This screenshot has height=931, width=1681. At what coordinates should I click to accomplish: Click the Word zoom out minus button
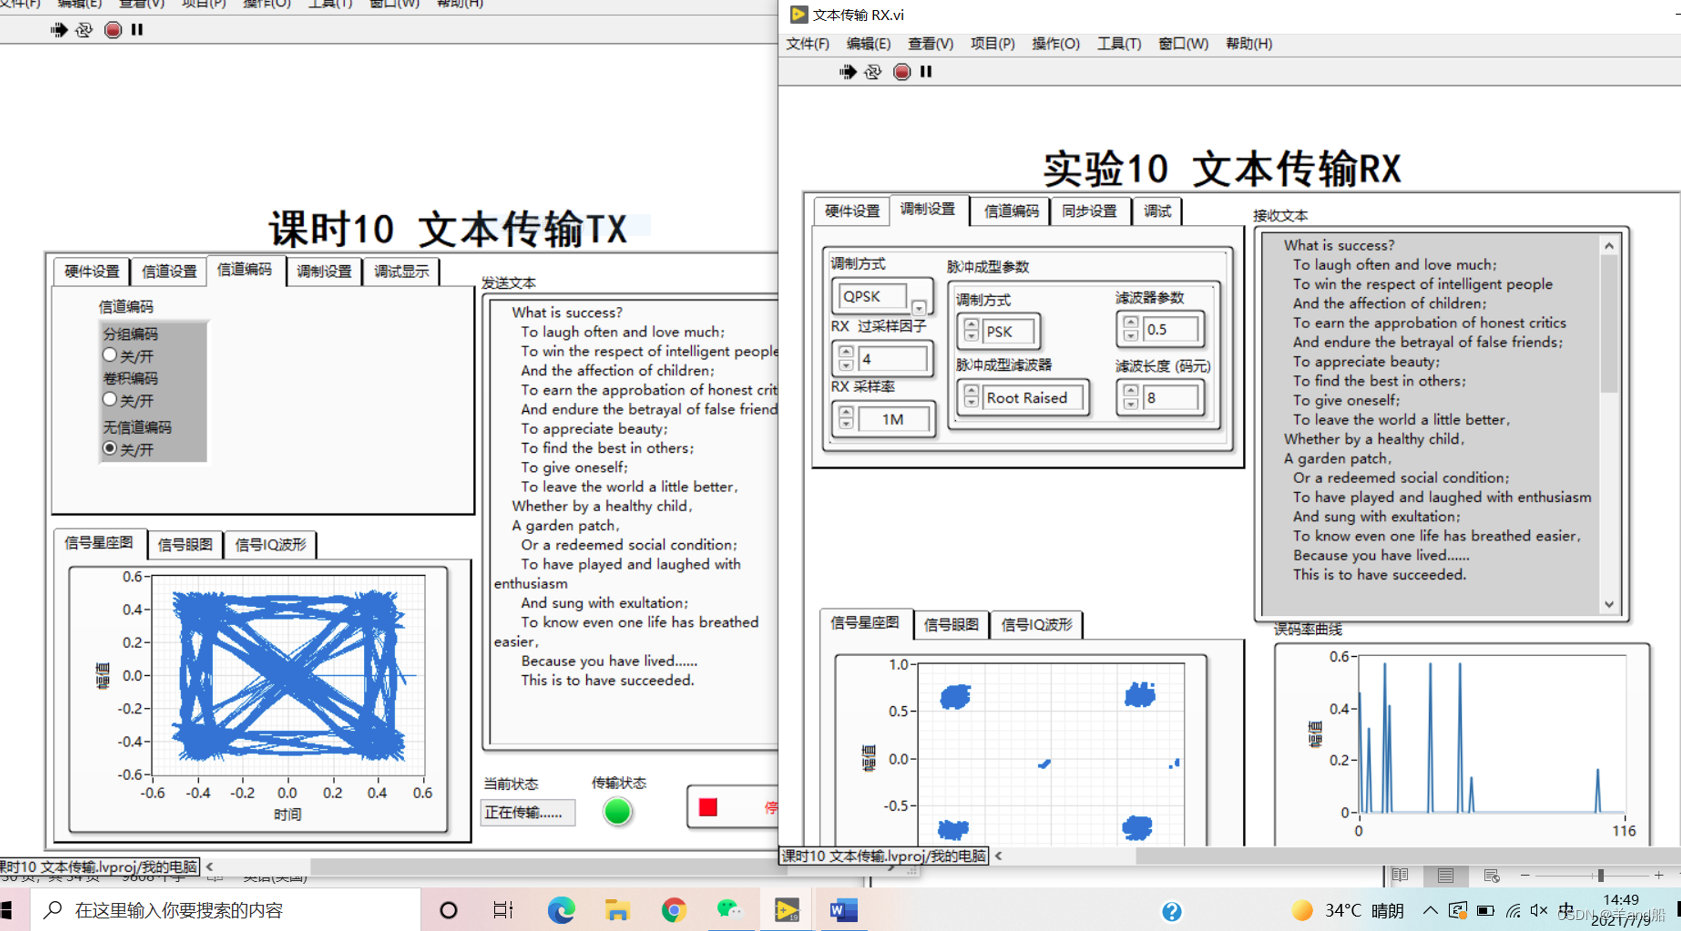click(1525, 875)
